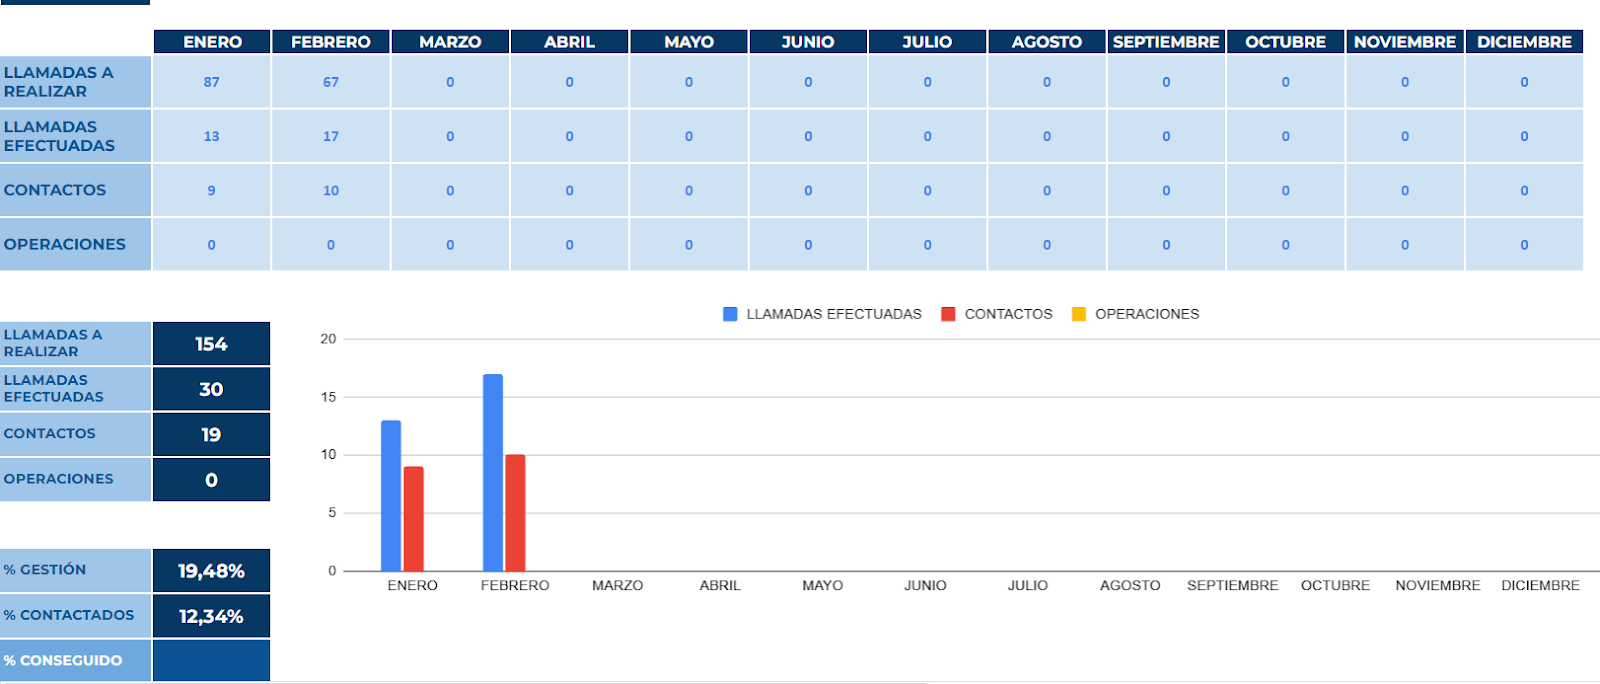Click the total LLAMADAS EFECTUADAS value 30

(x=211, y=389)
